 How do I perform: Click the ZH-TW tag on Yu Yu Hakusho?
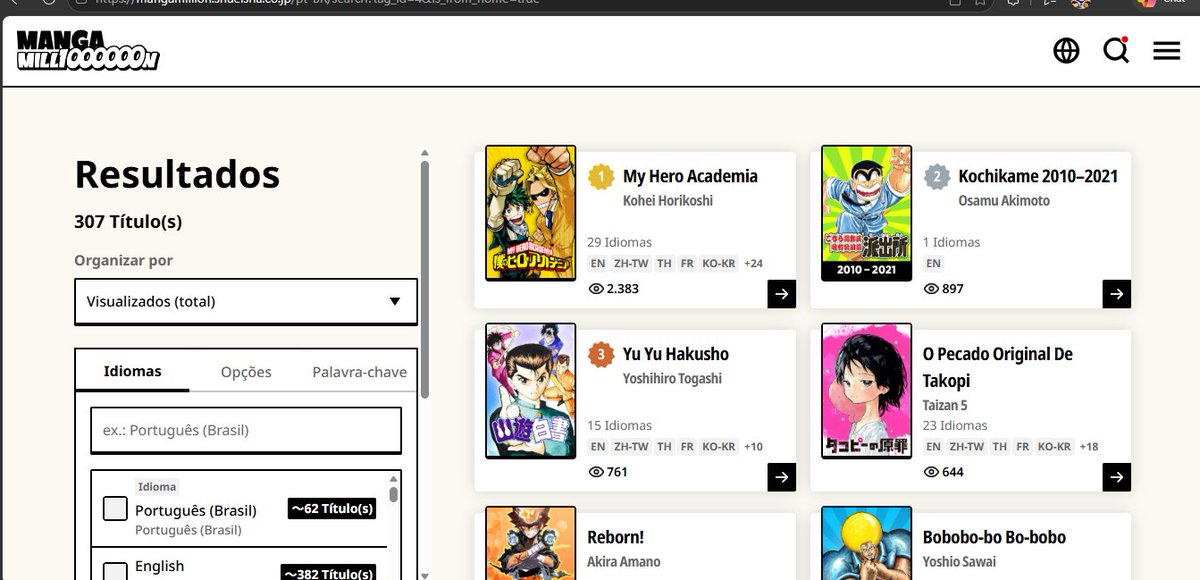(631, 447)
